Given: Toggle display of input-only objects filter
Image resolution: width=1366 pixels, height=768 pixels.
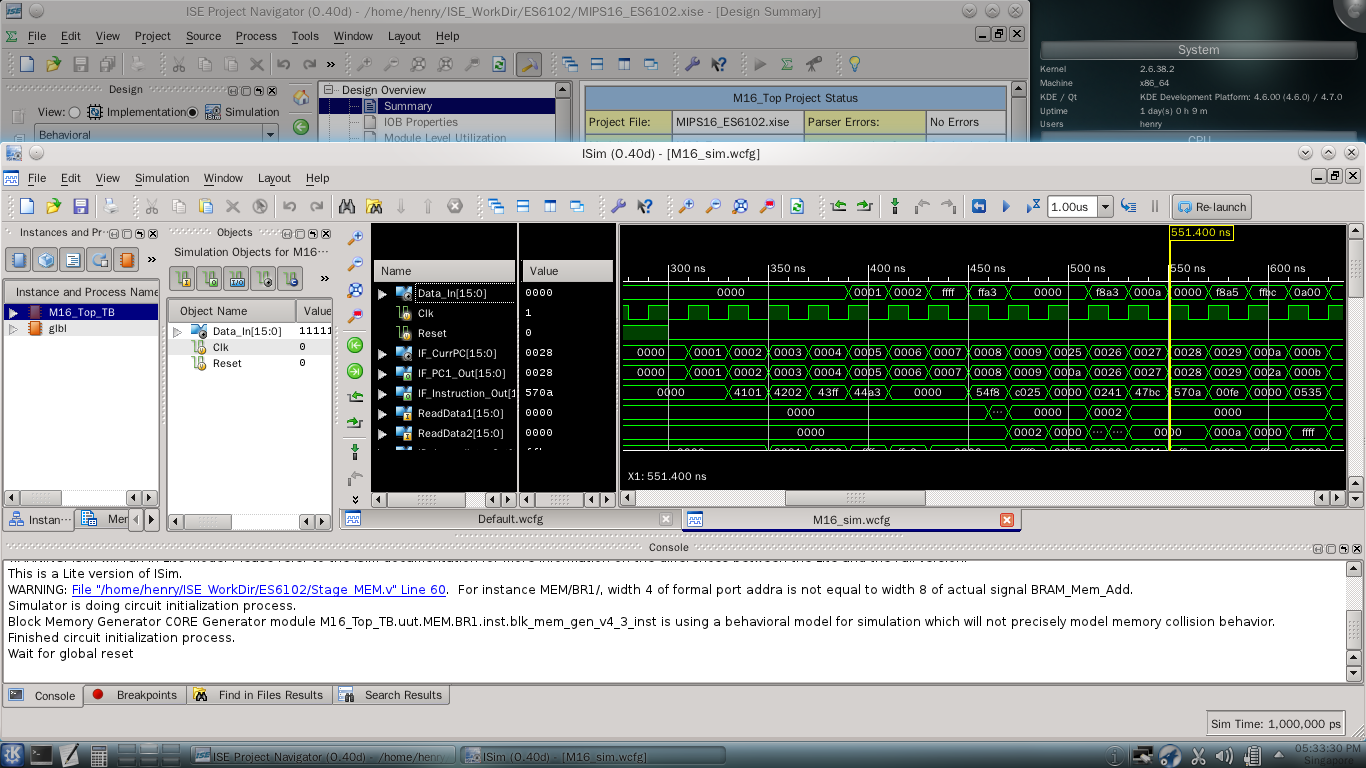Looking at the screenshot, I should tap(183, 278).
